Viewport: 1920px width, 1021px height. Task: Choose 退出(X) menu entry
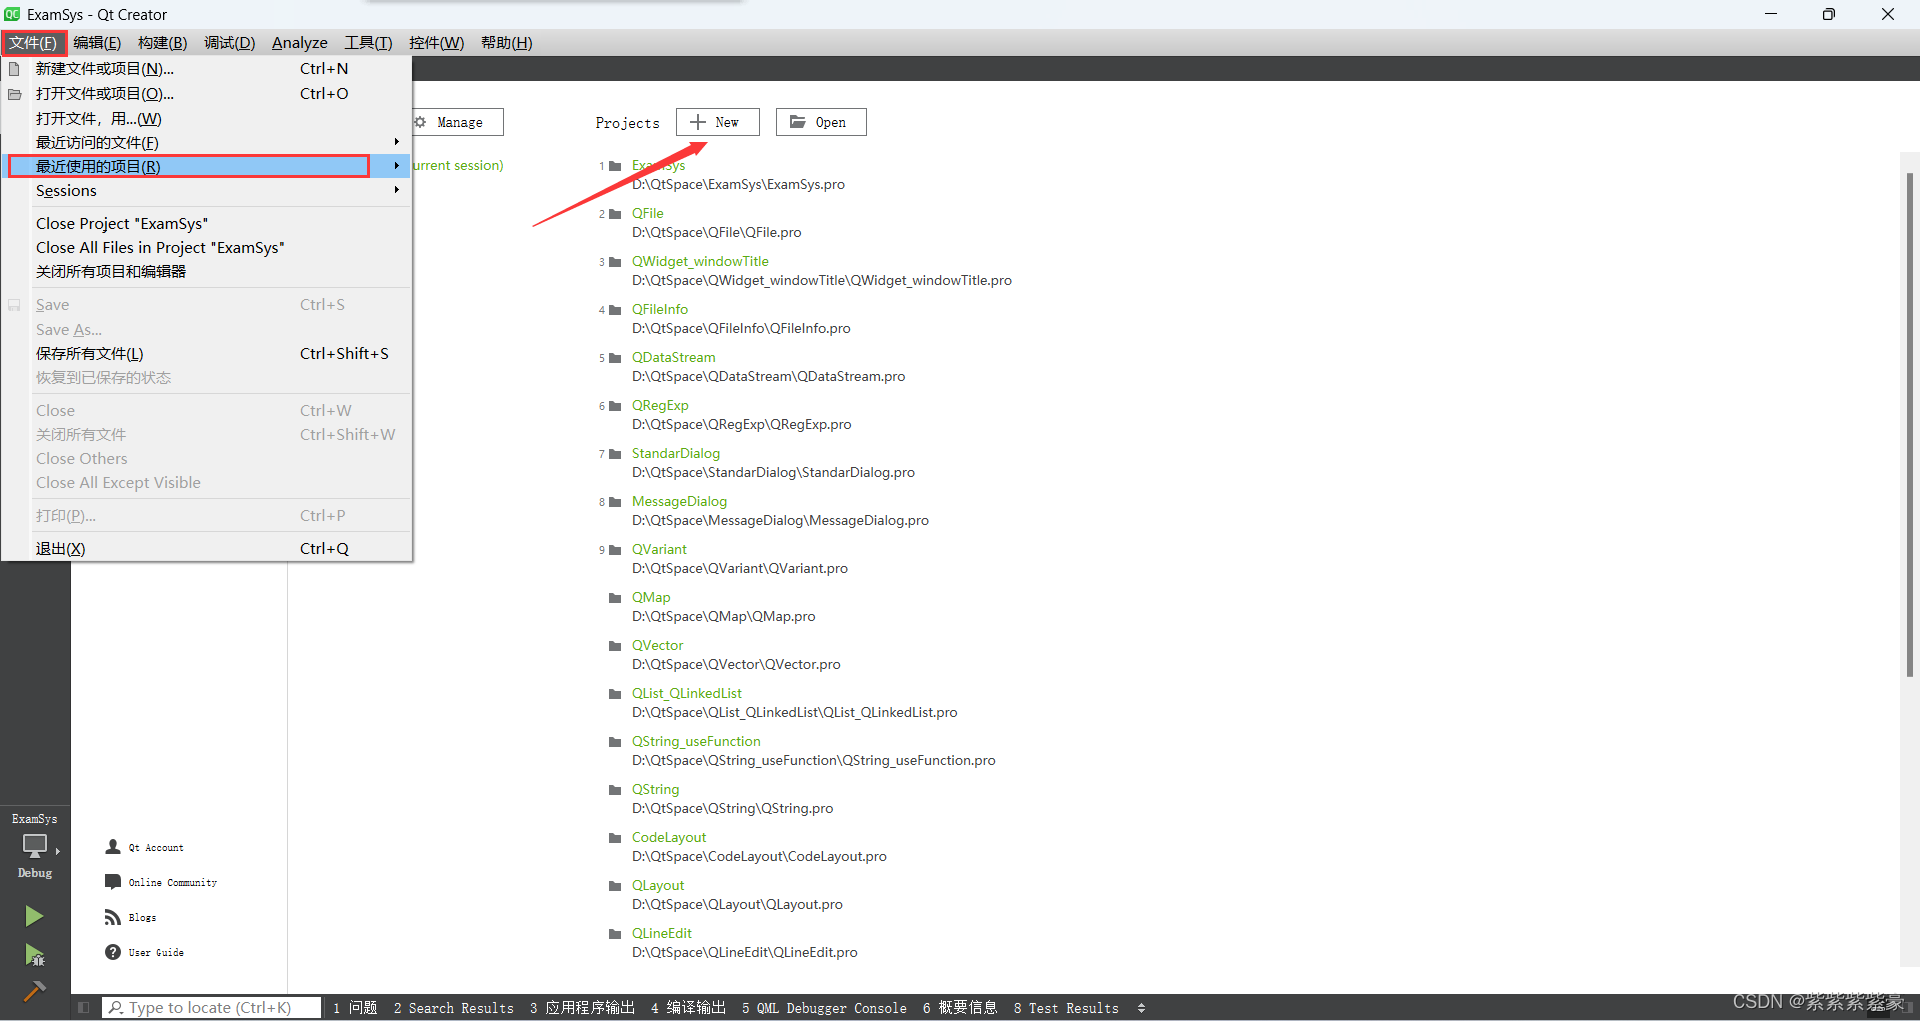(x=207, y=549)
